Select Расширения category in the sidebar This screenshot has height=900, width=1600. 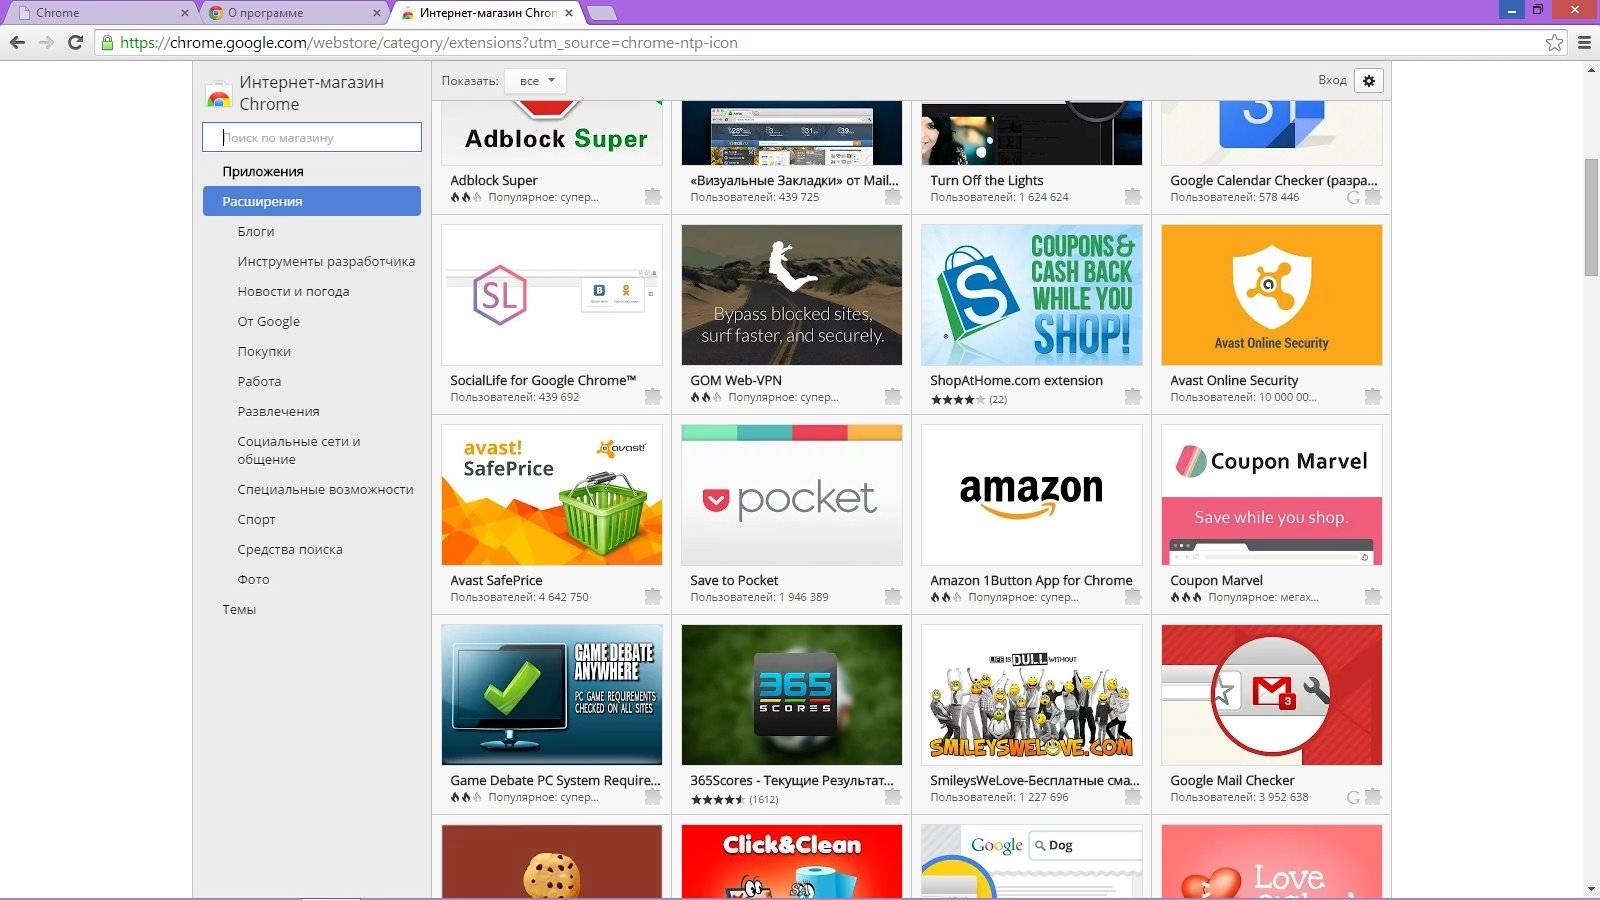pyautogui.click(x=311, y=201)
